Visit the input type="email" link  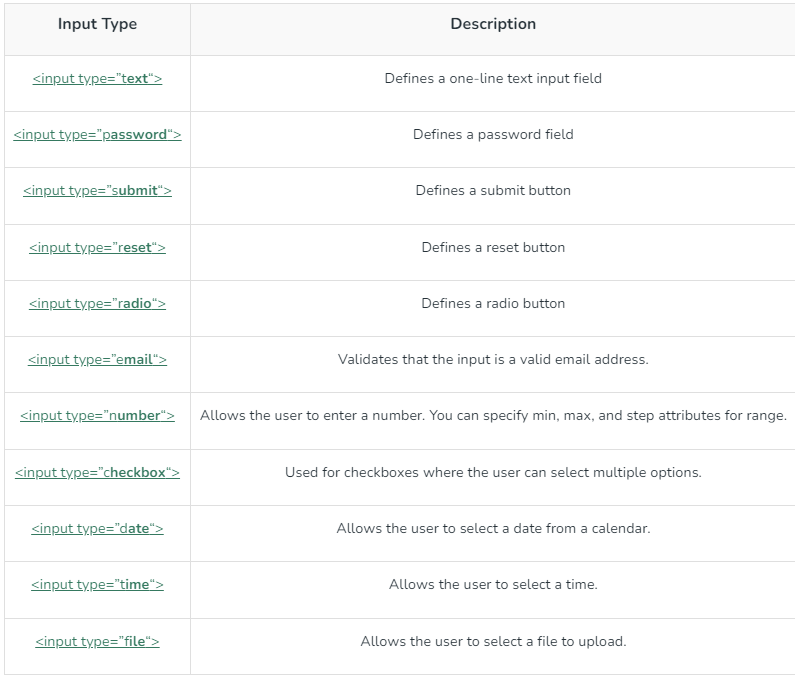click(97, 360)
